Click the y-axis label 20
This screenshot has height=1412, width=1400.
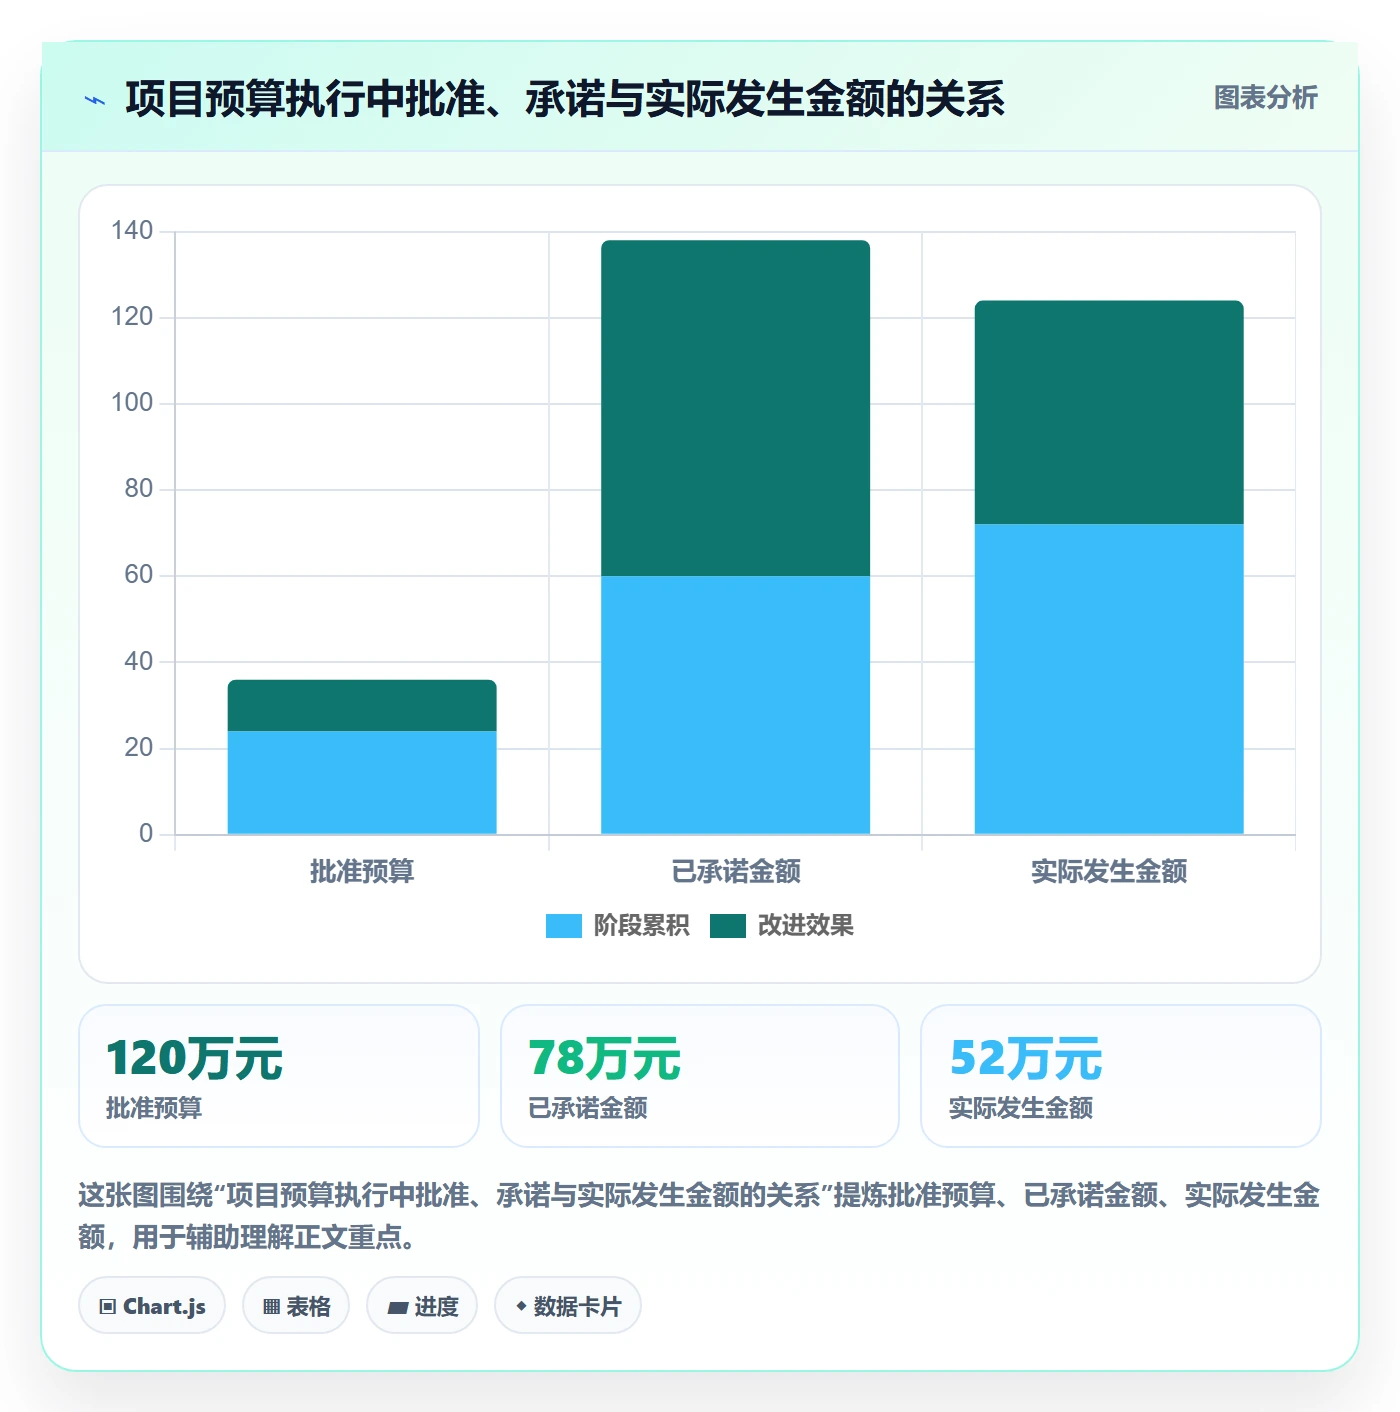point(139,748)
